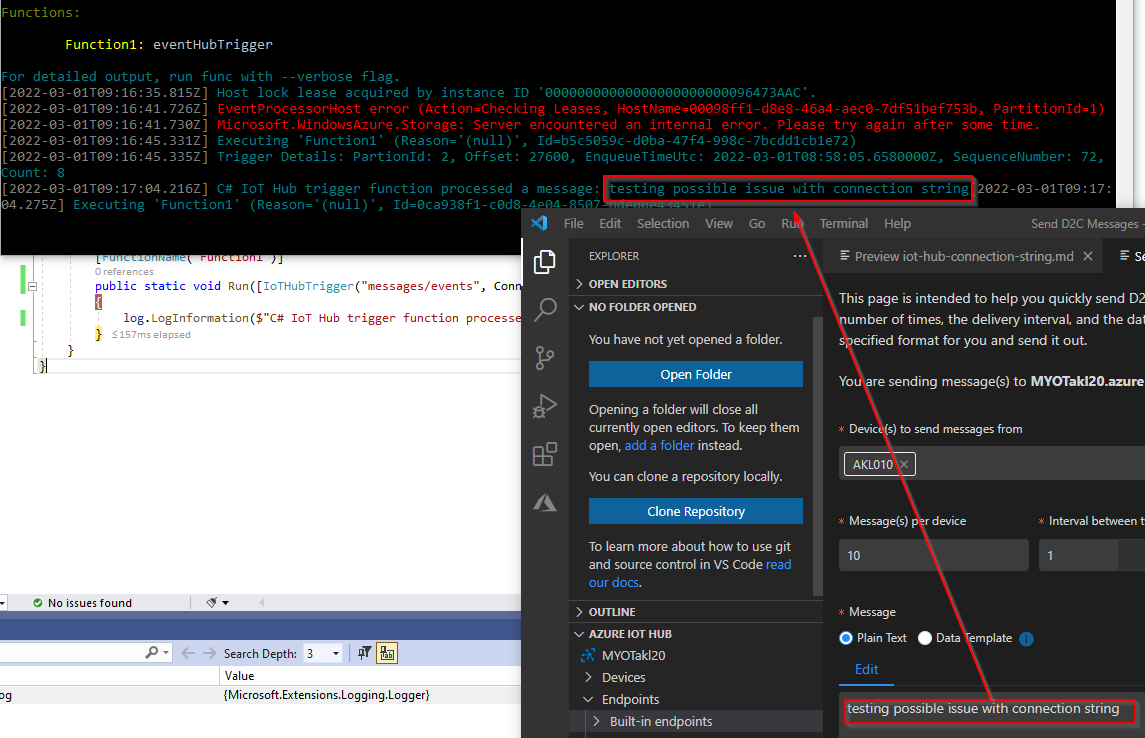Image resolution: width=1145 pixels, height=738 pixels.
Task: Click the cleanup broom icon in status strip
Action: coord(212,603)
